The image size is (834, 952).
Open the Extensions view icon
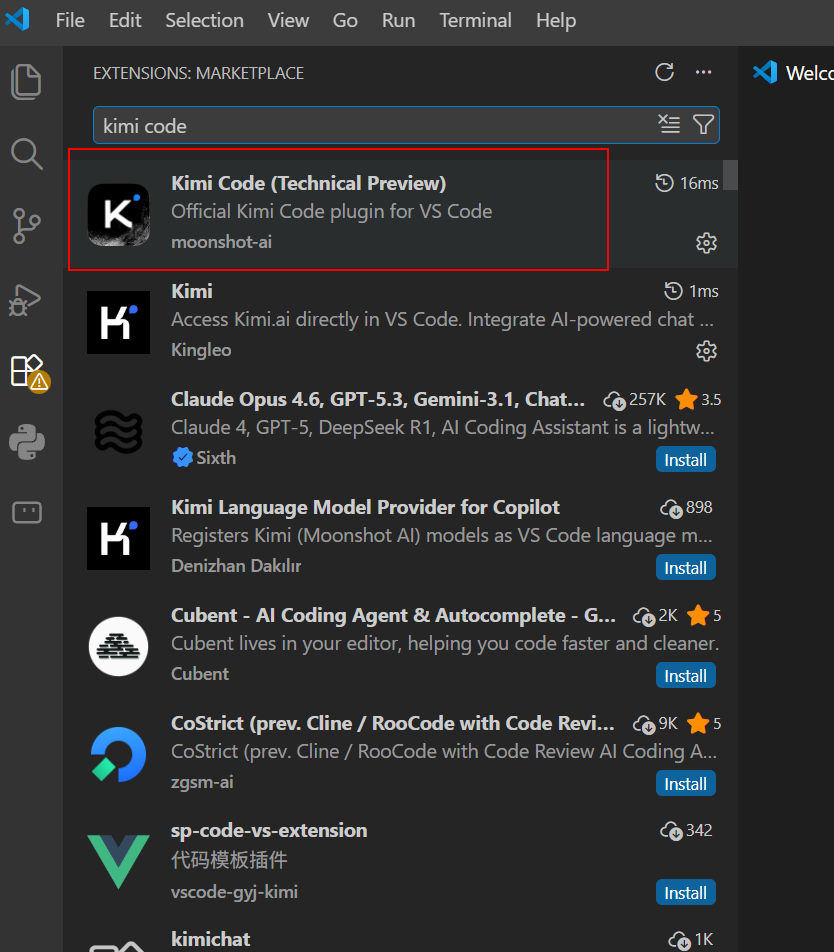click(29, 372)
